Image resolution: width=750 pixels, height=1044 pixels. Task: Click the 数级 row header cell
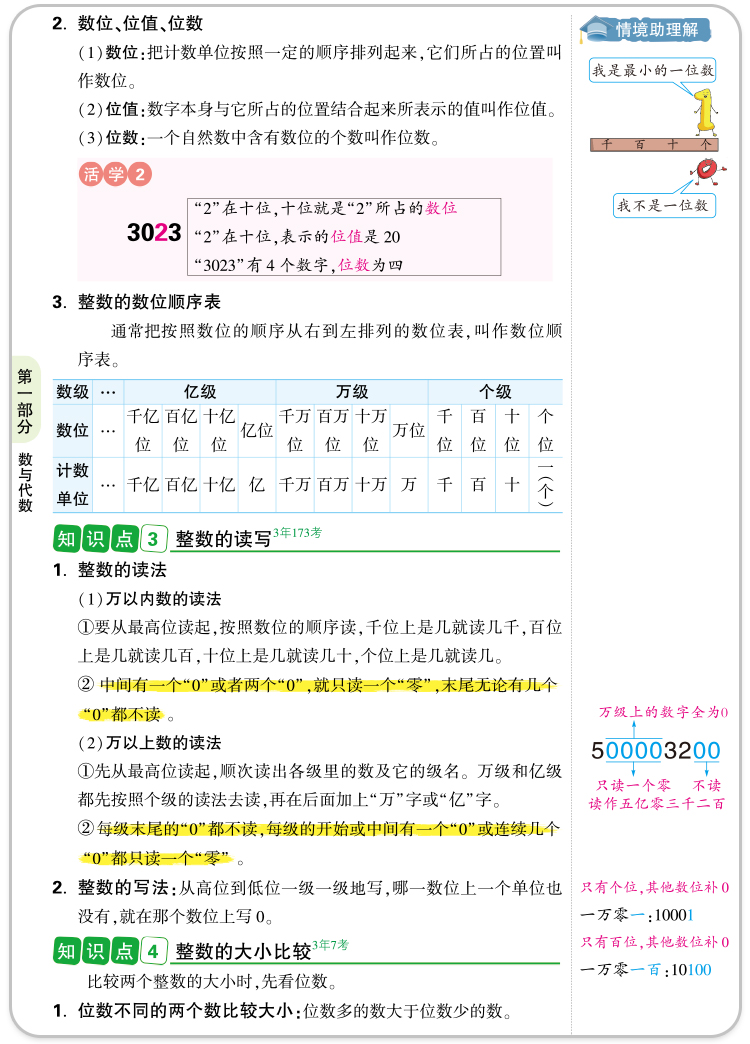pyautogui.click(x=73, y=392)
